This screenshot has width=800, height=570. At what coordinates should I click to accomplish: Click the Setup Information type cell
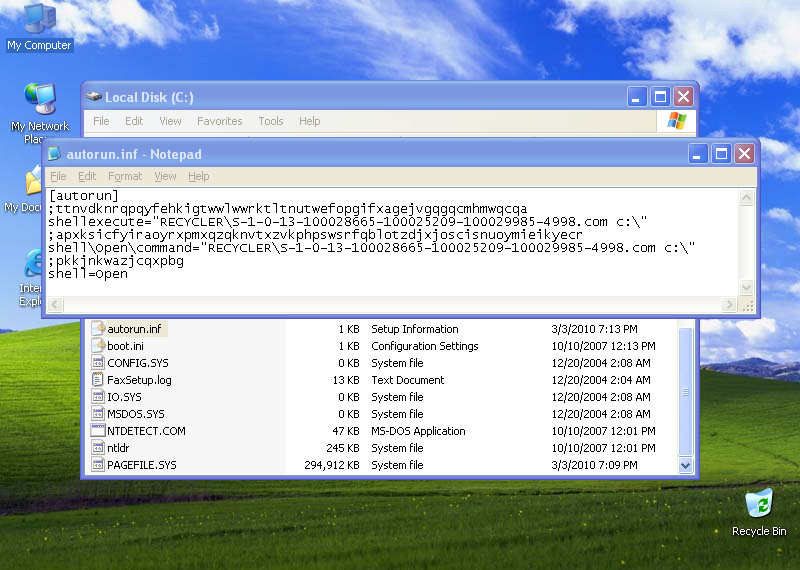[415, 329]
